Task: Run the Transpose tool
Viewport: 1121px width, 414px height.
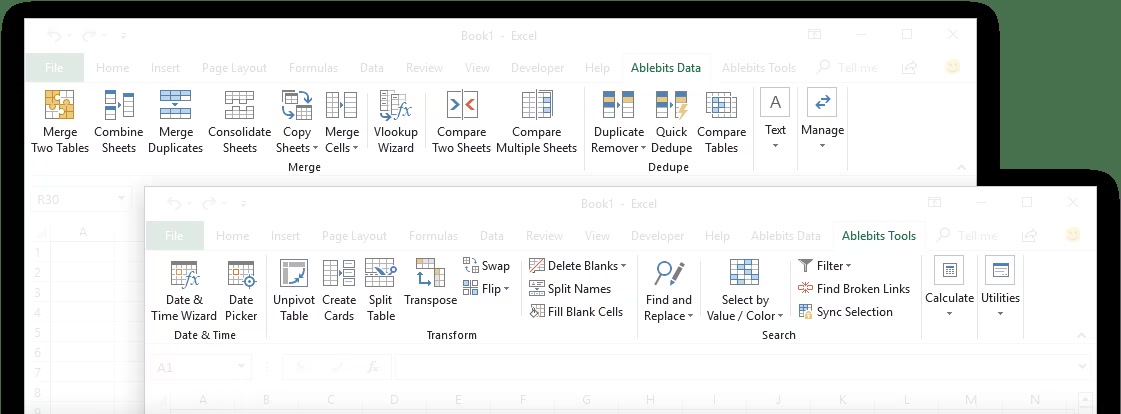Action: pyautogui.click(x=430, y=274)
